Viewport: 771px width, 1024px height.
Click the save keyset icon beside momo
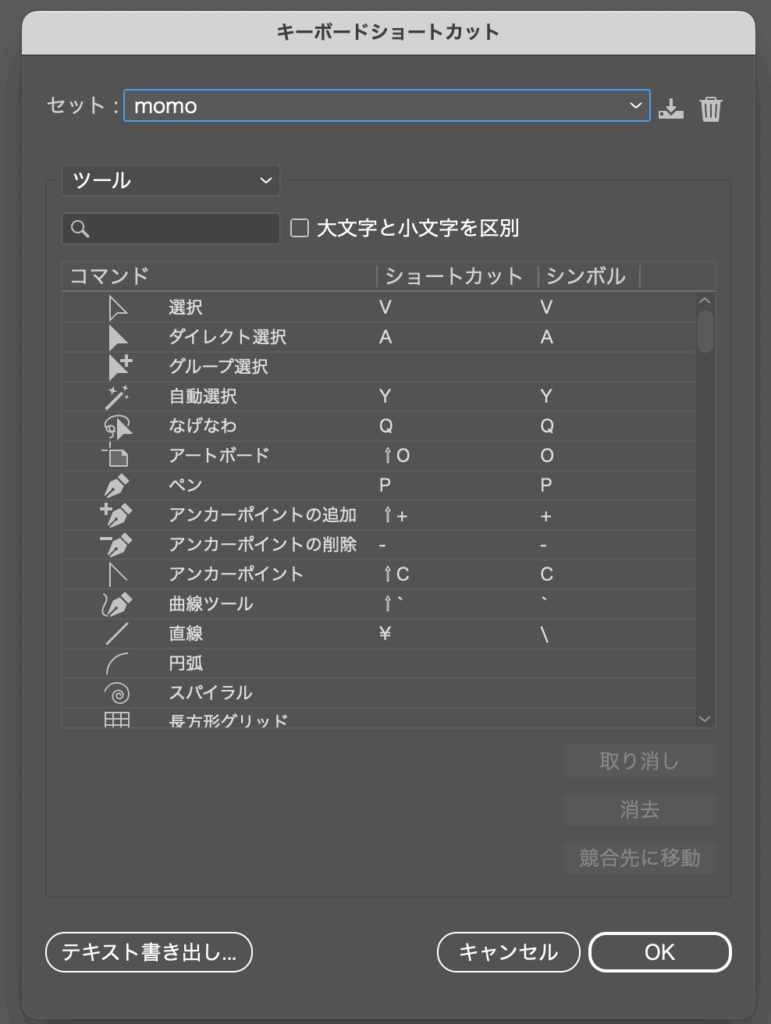[670, 108]
